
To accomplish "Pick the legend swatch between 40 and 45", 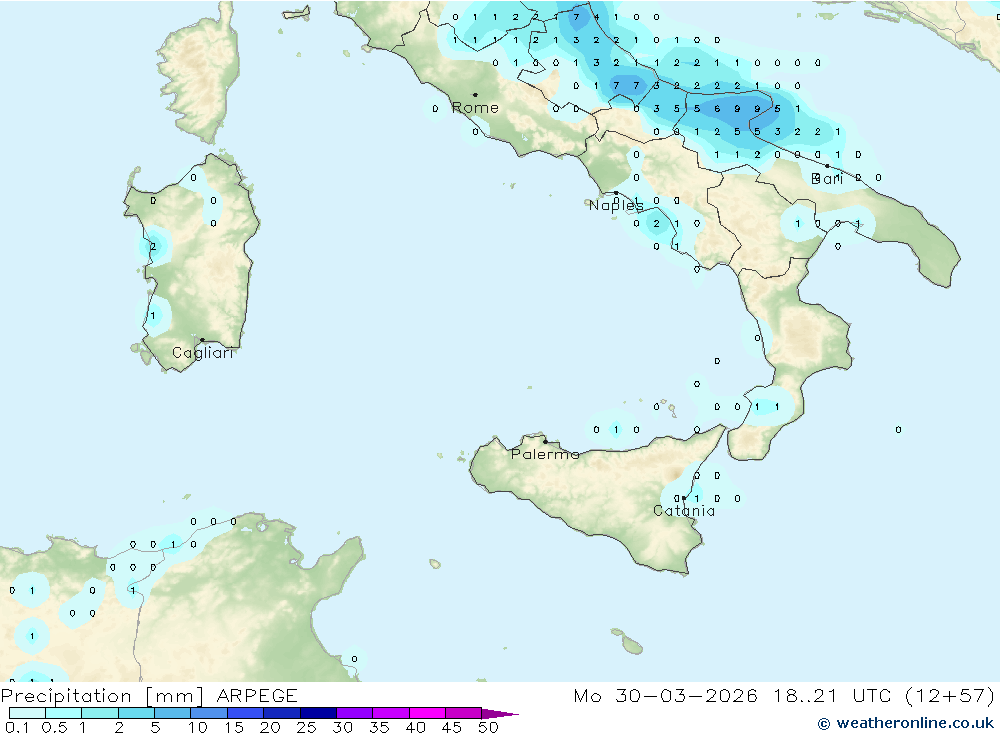I will pos(427,713).
